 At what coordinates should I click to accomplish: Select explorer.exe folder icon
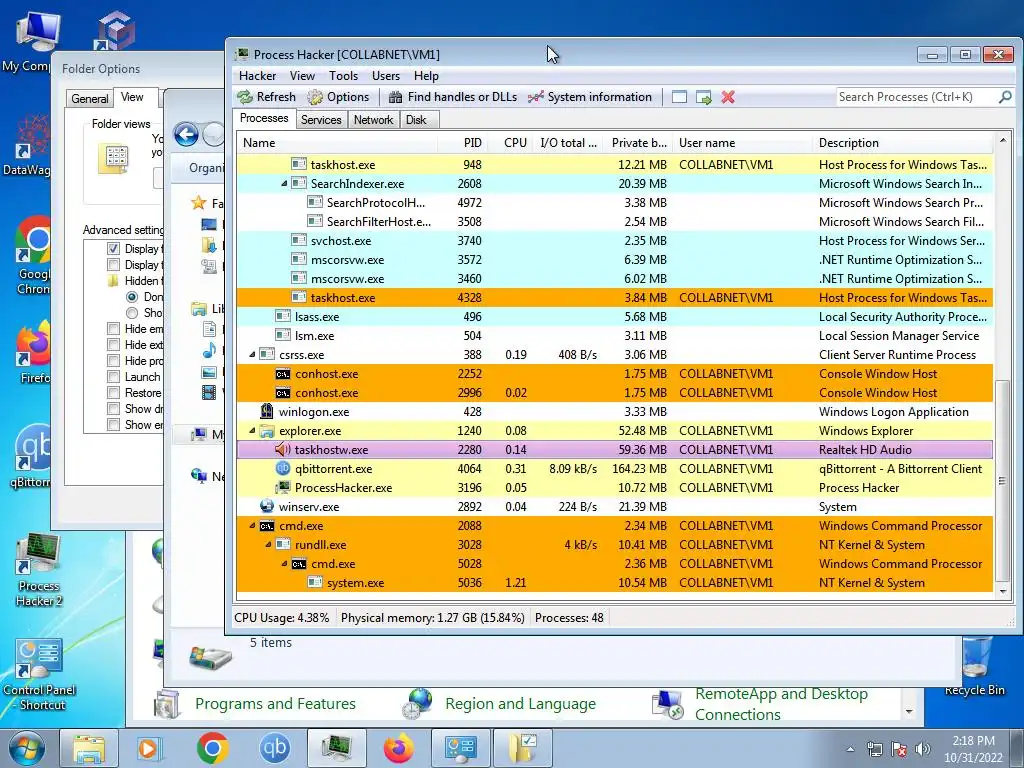point(266,430)
